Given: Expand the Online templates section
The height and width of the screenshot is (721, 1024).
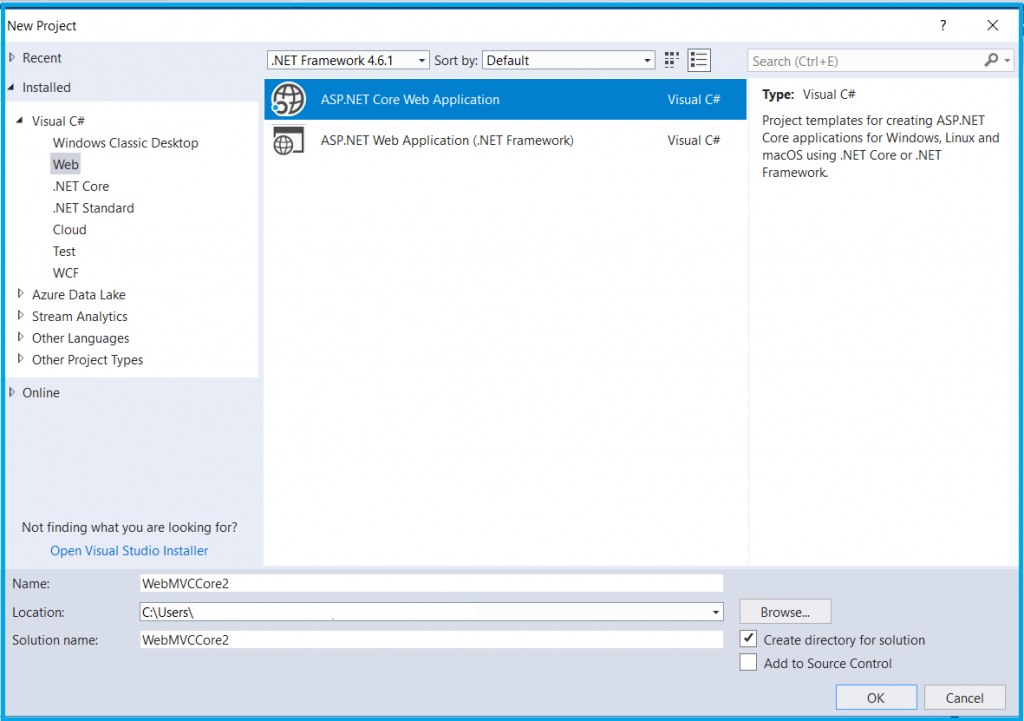Looking at the screenshot, I should coord(12,392).
